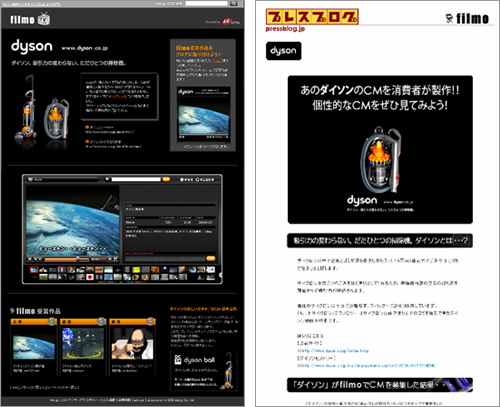Click the filmo logo at pressblog page top right
This screenshot has height=407, width=500.
467,18
